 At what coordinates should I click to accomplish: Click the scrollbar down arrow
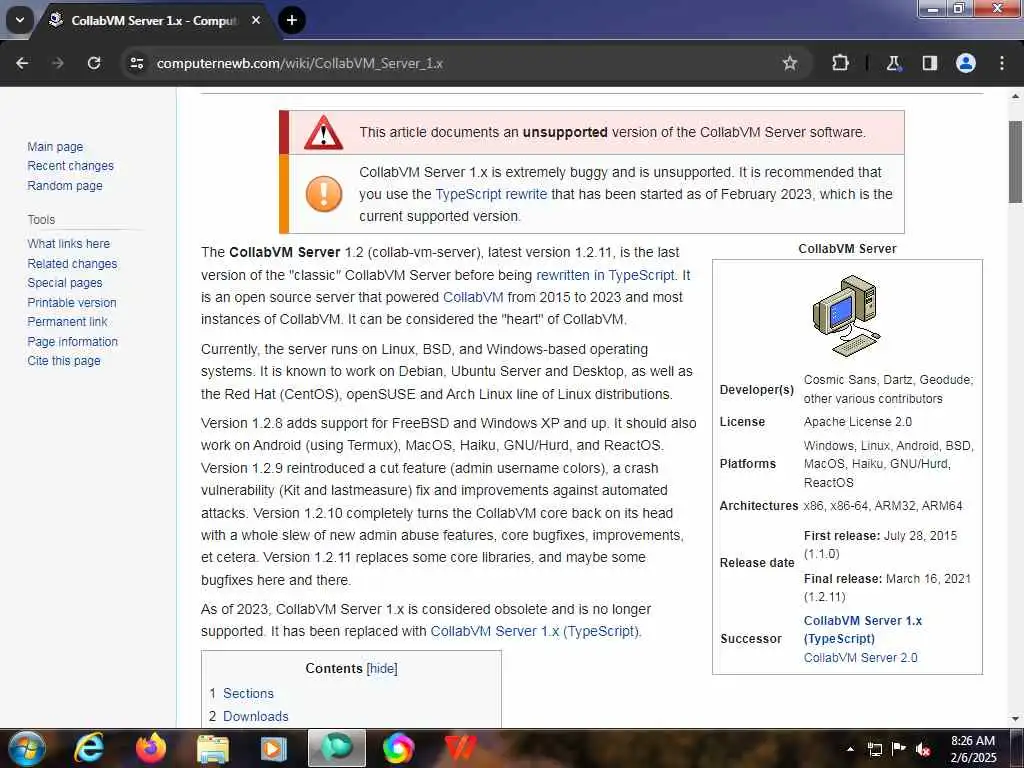tap(1016, 719)
